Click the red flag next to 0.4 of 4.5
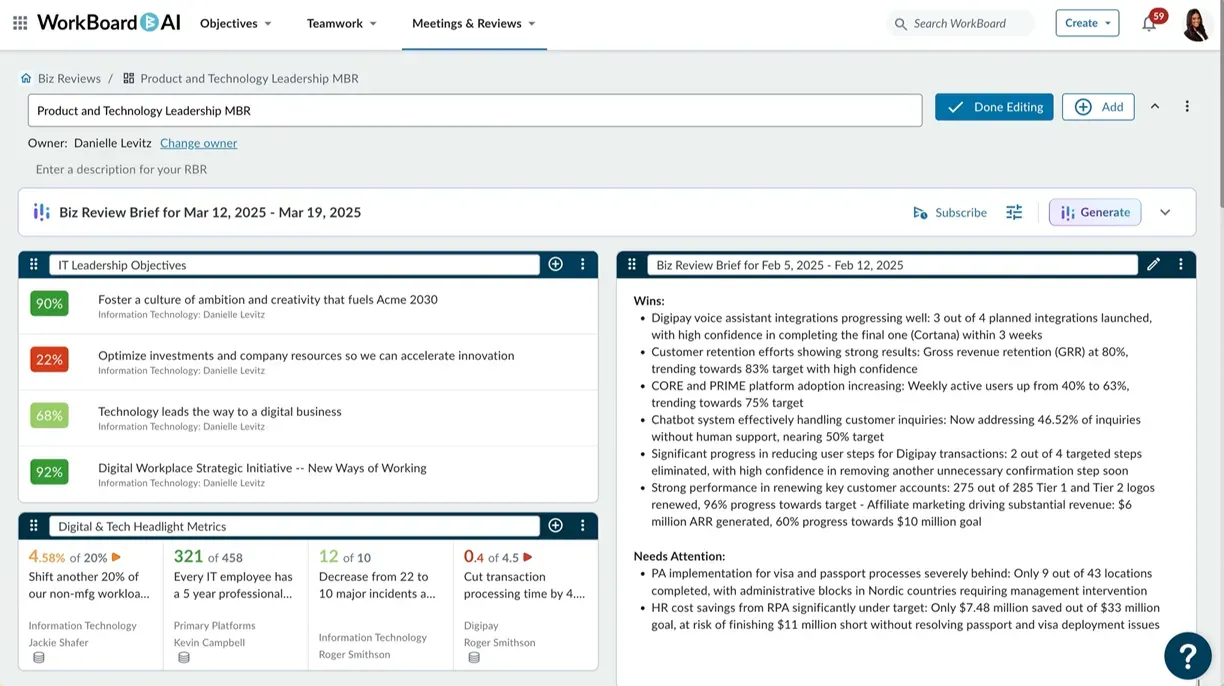This screenshot has height=686, width=1224. 528,557
